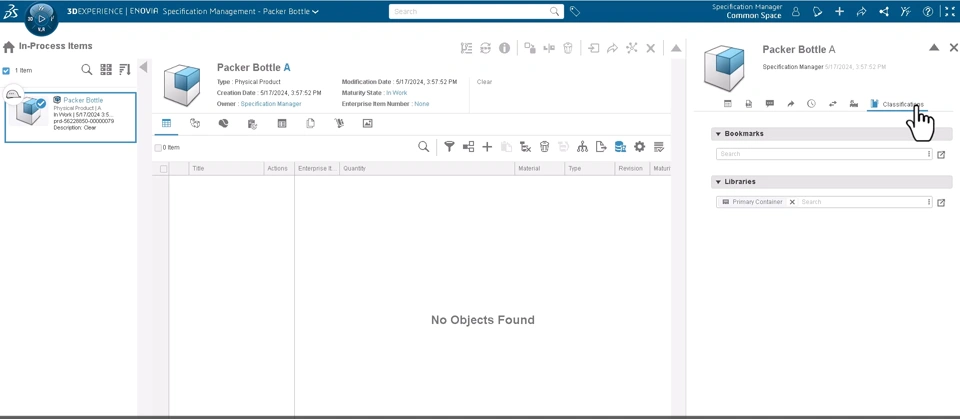Open the notifications megaphone icon
The image size is (960, 419).
pyautogui.click(x=817, y=11)
